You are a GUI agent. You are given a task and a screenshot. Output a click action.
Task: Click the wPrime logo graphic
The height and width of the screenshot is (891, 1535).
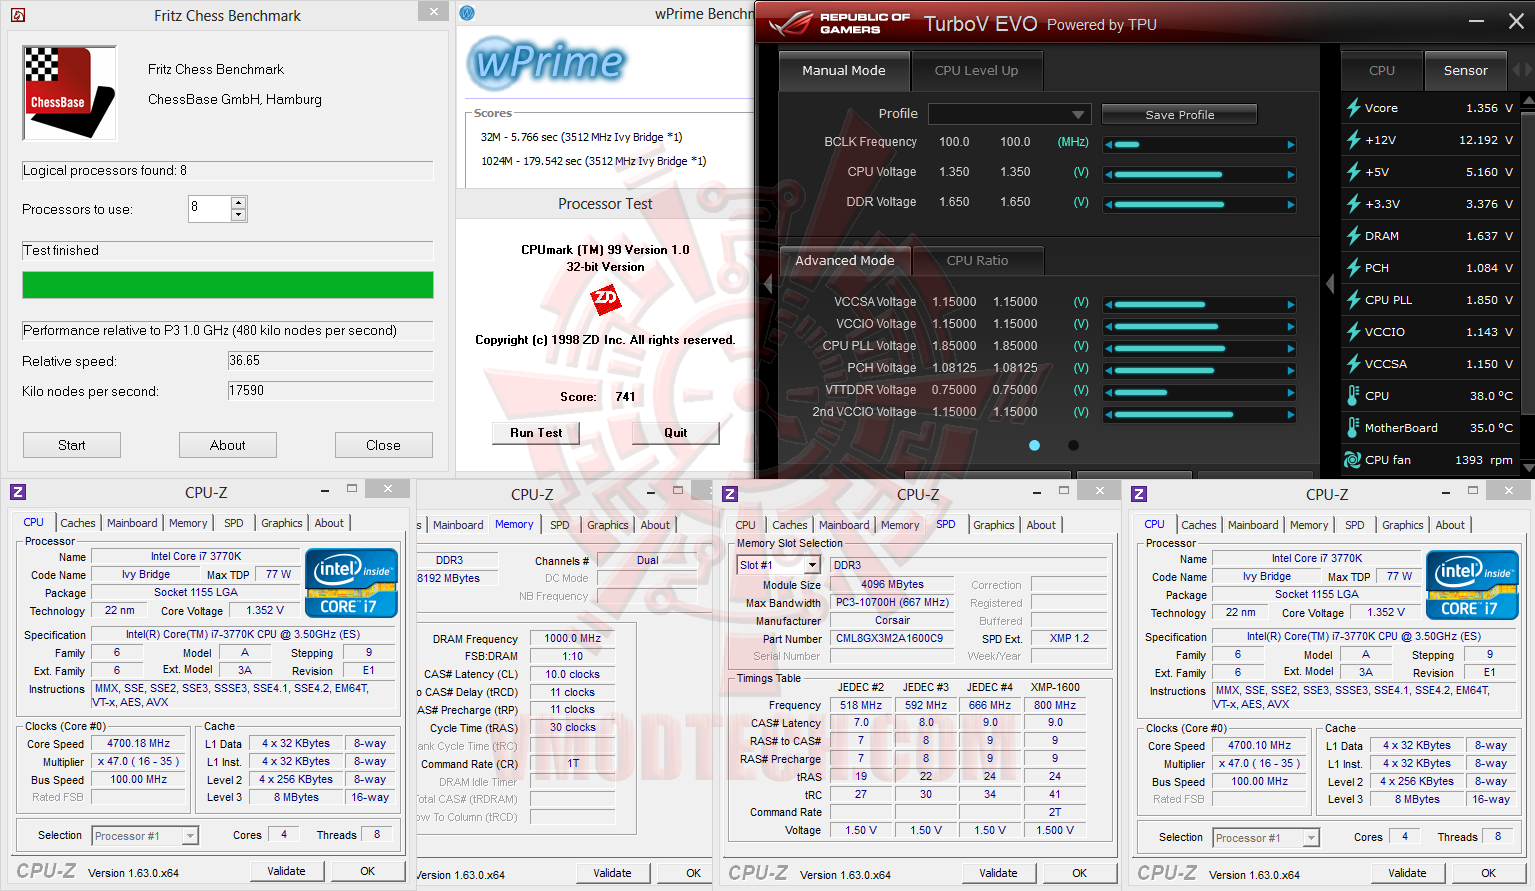546,63
